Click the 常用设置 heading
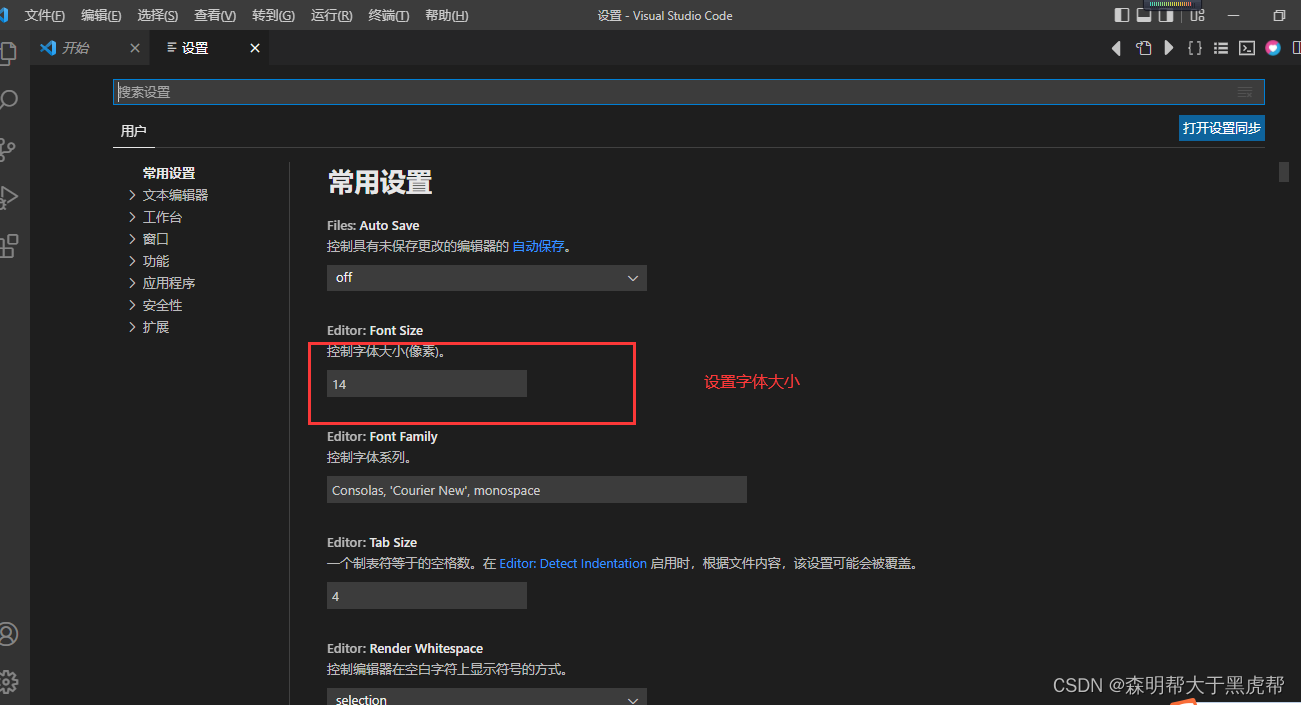 point(380,182)
